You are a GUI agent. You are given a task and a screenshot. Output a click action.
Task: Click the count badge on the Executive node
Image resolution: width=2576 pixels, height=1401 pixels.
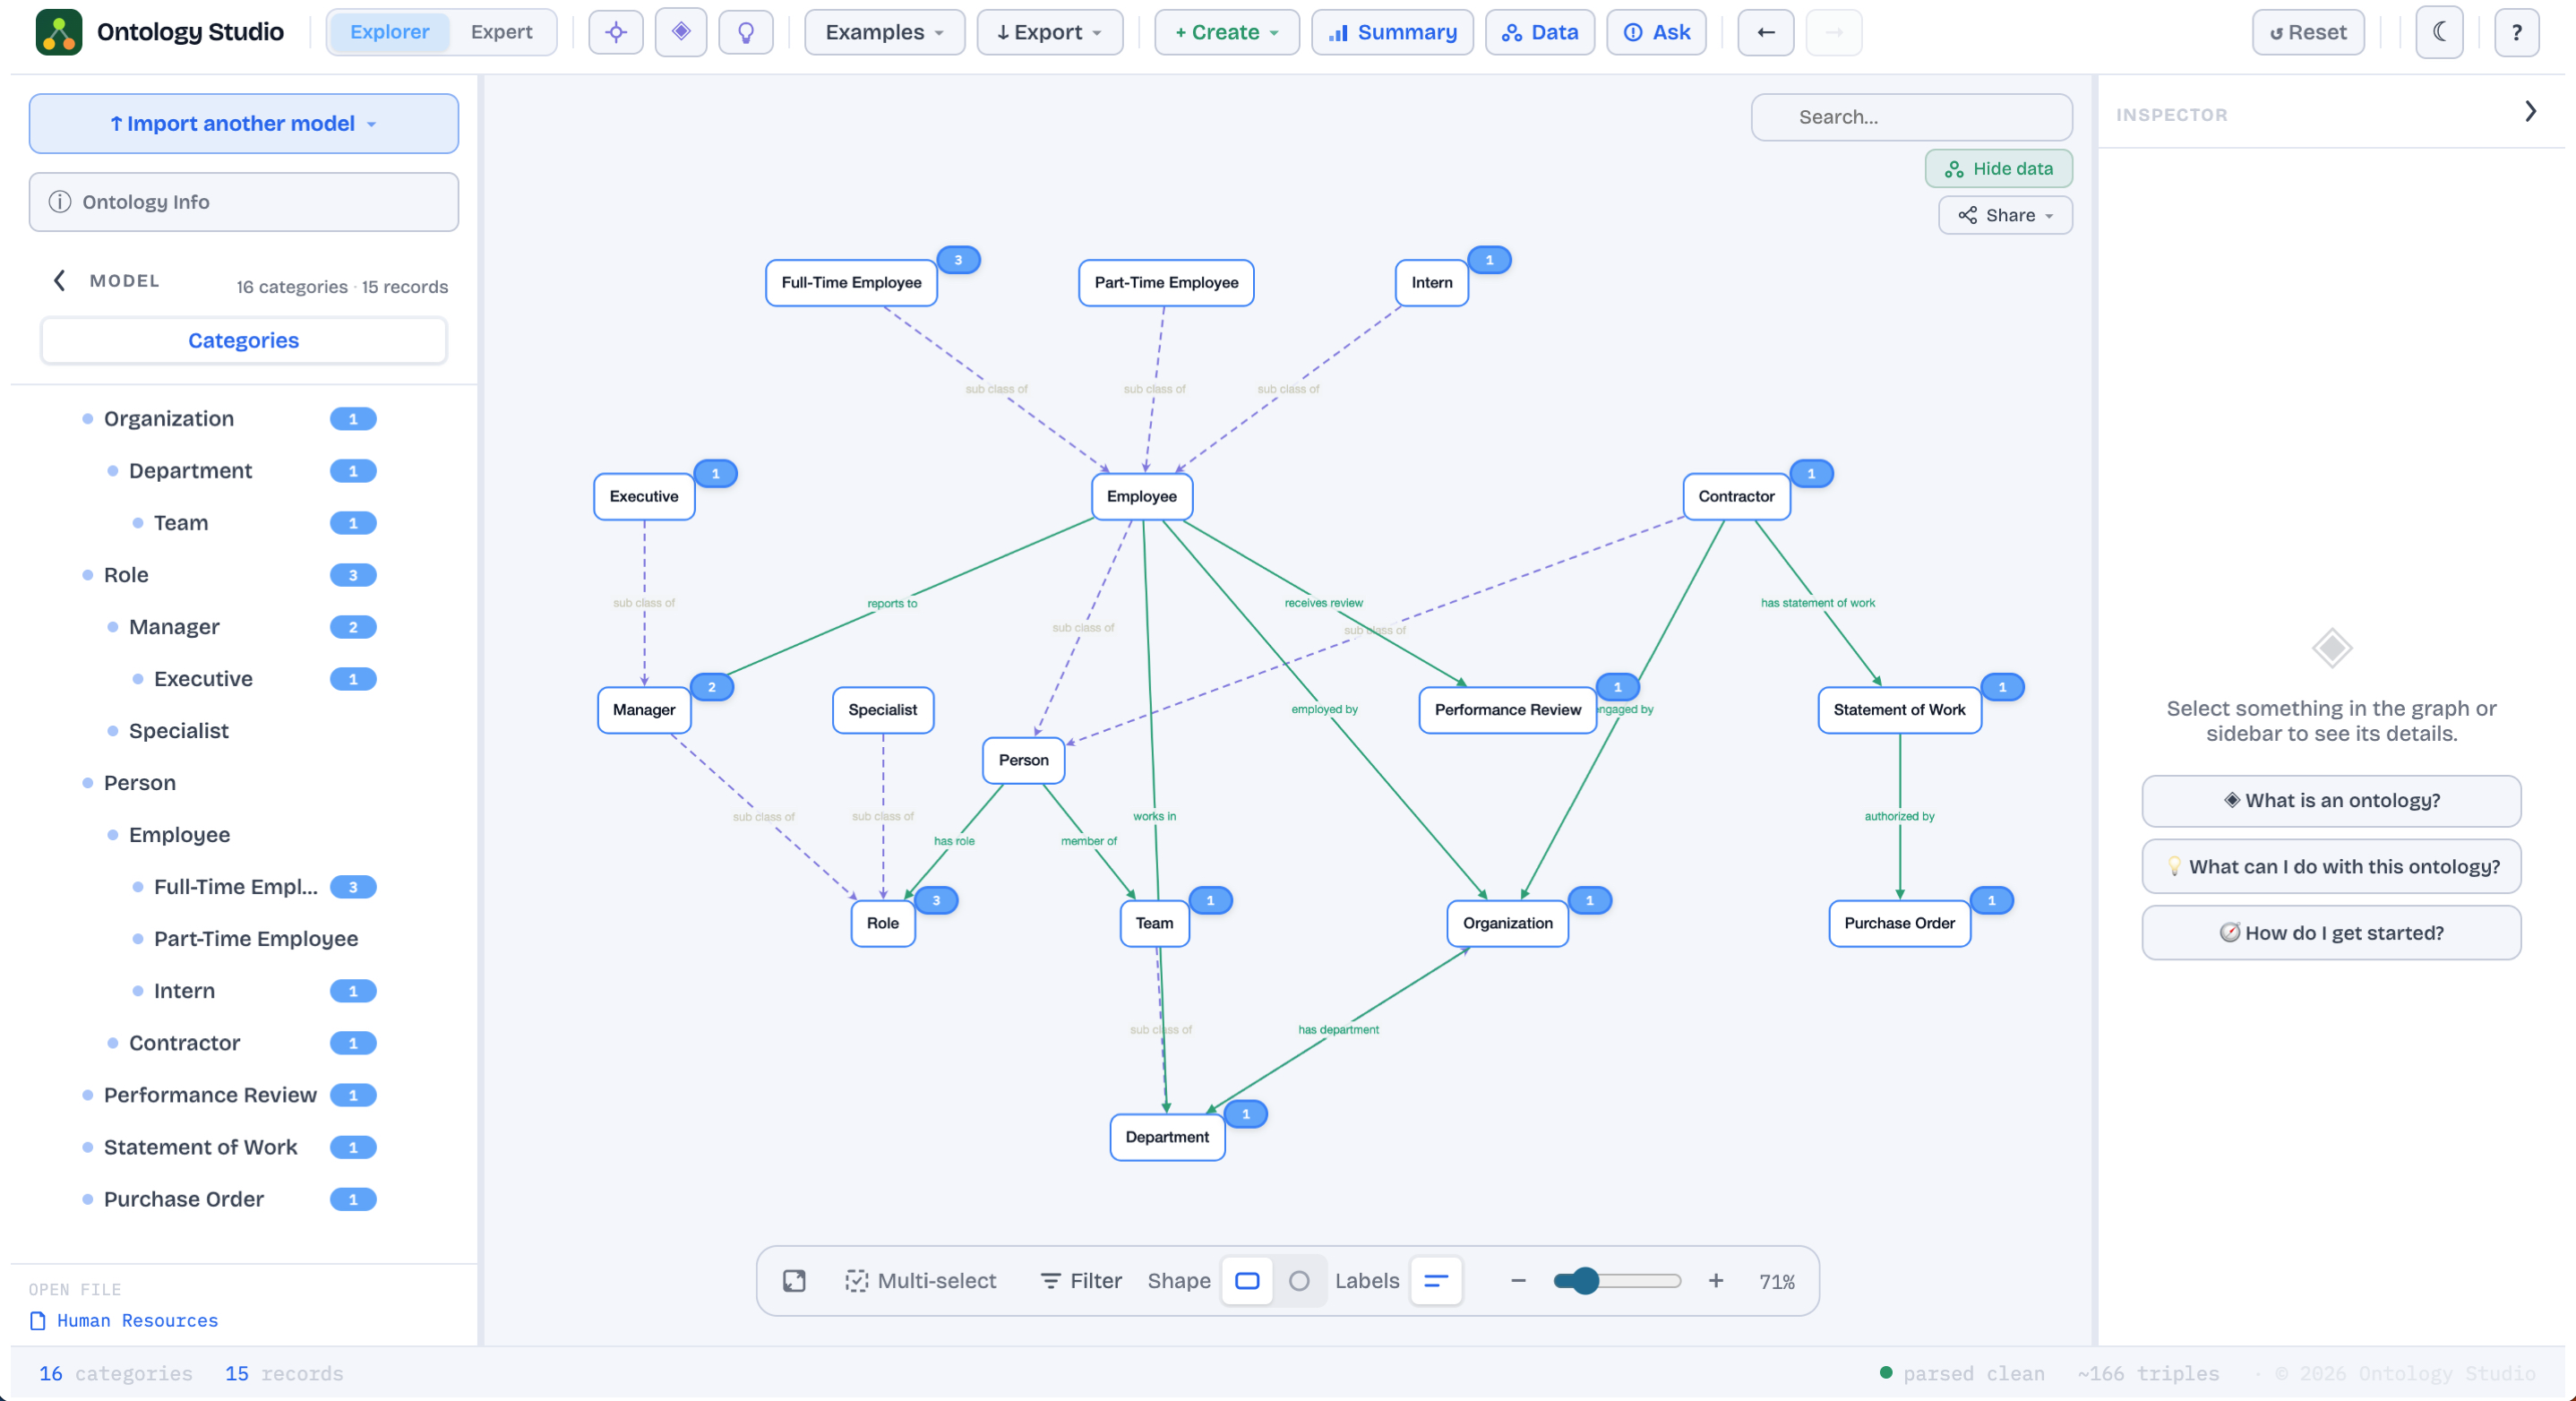715,473
